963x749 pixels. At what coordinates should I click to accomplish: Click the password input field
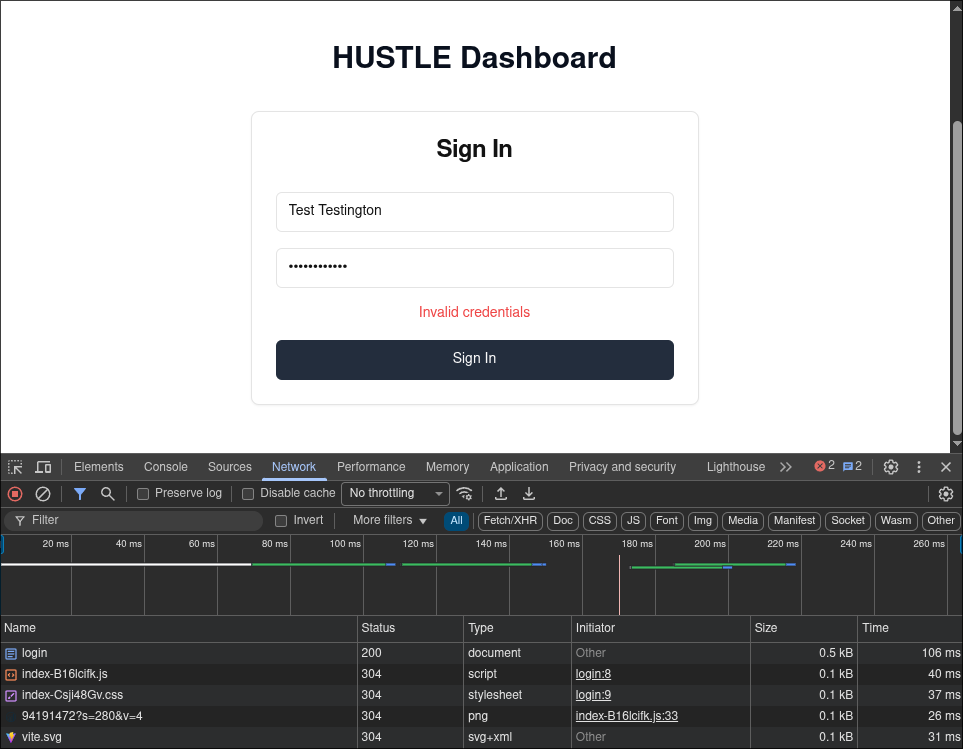[475, 268]
